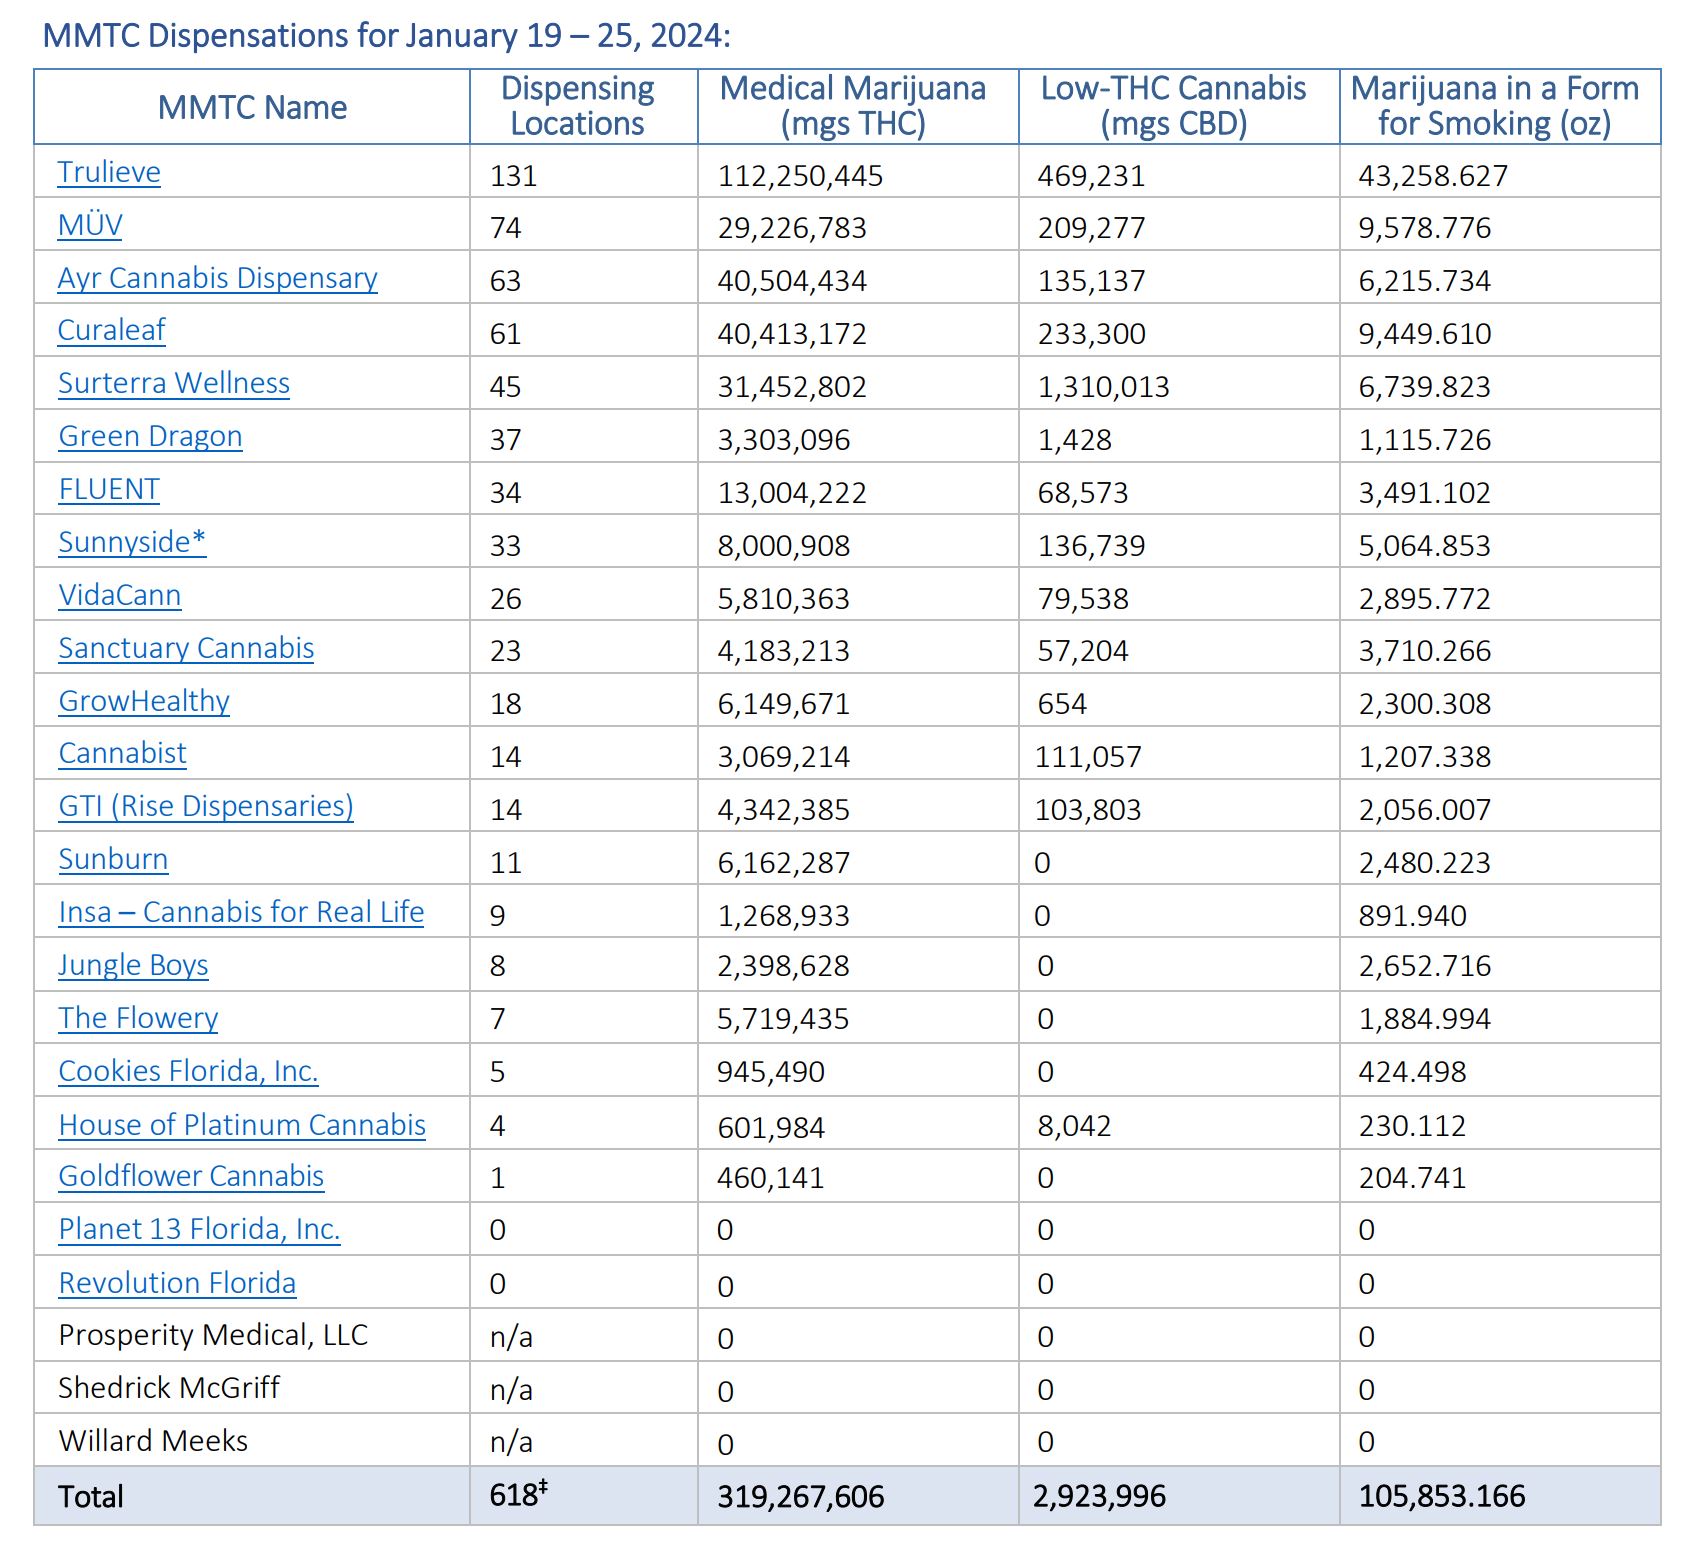Click the MÜV dispensary link
The image size is (1689, 1551).
[x=90, y=225]
